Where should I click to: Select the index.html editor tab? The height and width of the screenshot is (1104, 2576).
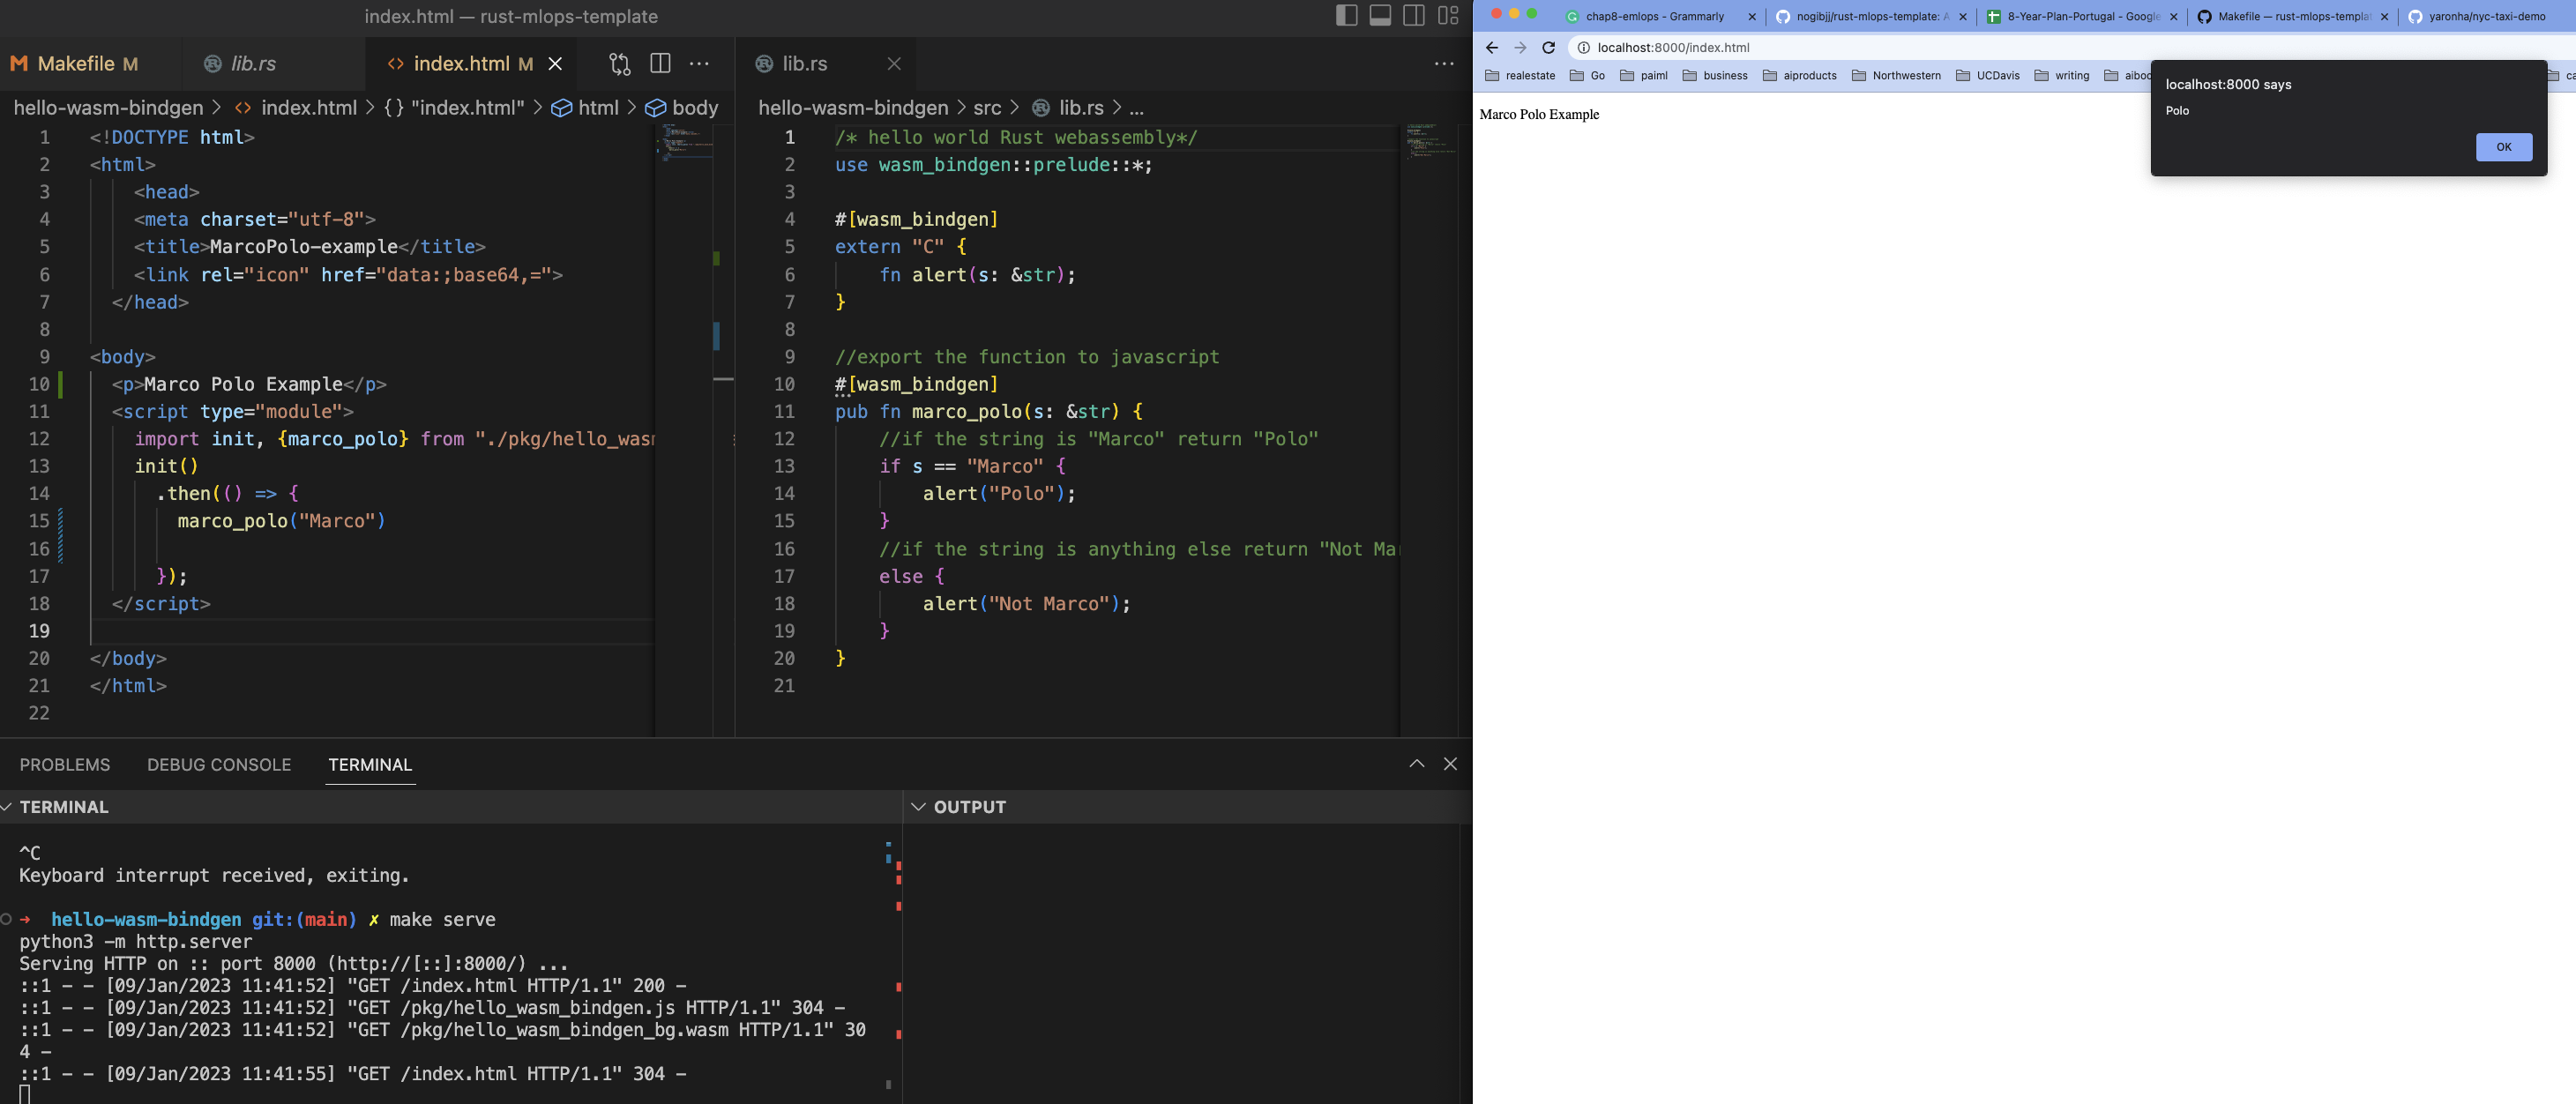[461, 64]
